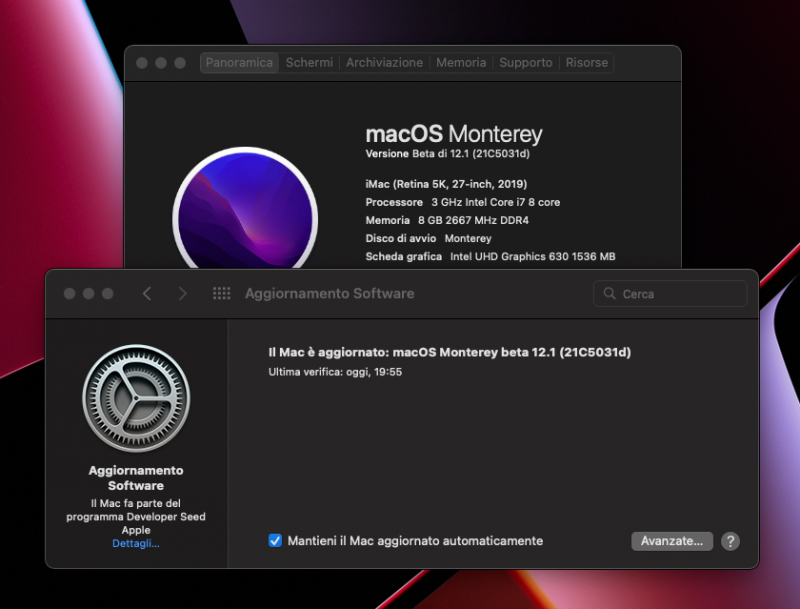The height and width of the screenshot is (609, 800).
Task: Open the Avanzate… options
Action: click(x=671, y=541)
